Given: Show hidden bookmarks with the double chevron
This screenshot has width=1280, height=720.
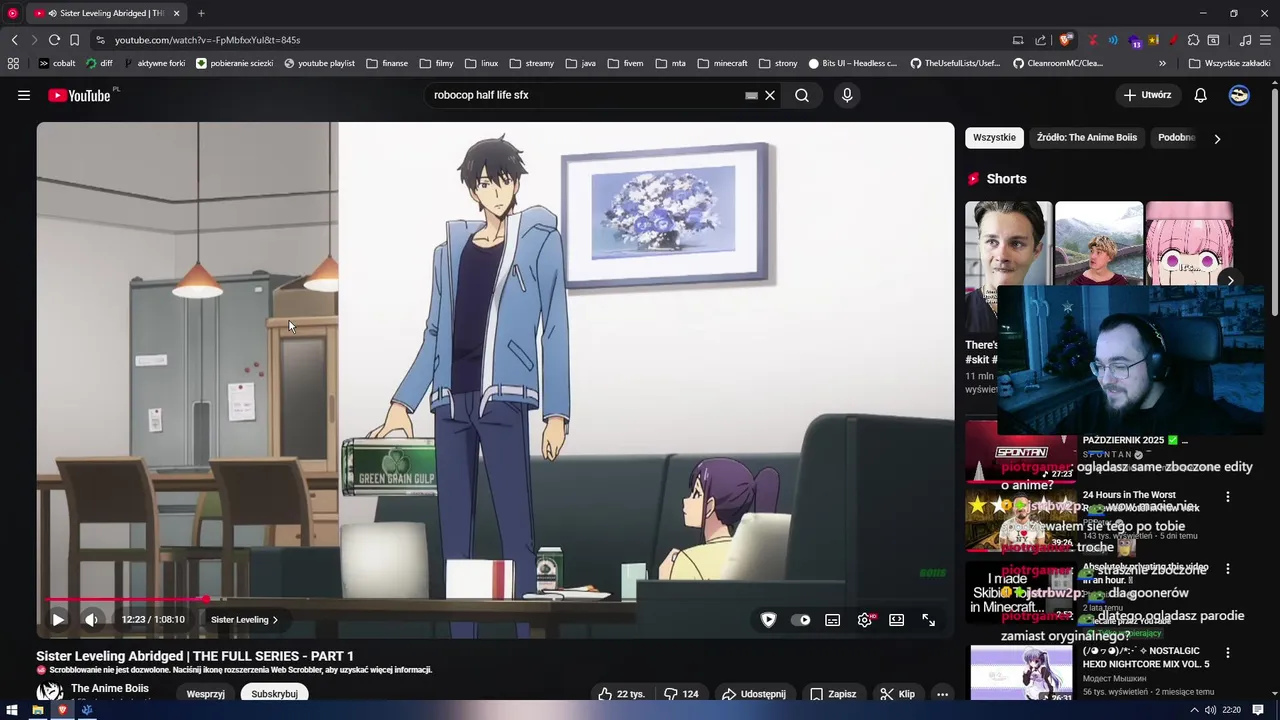Looking at the screenshot, I should point(1162,63).
